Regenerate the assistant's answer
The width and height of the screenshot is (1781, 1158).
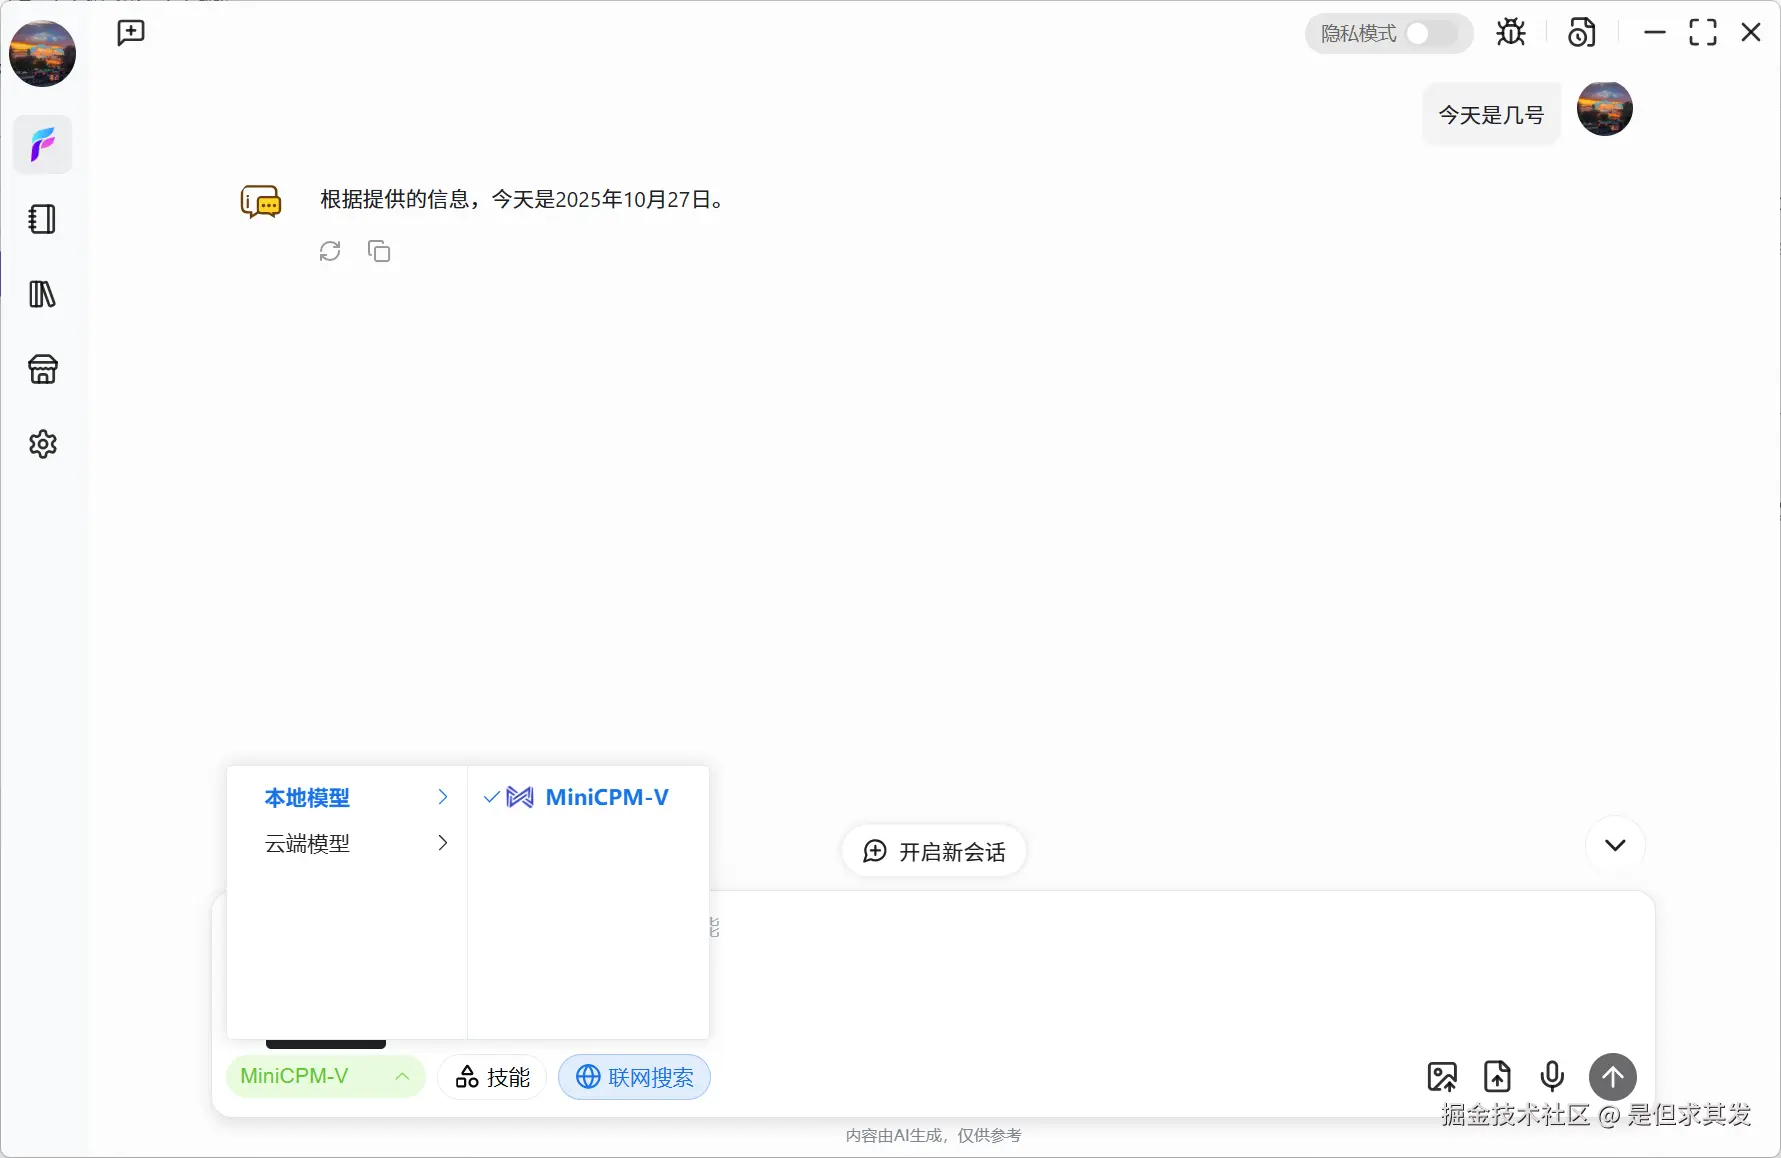[x=330, y=251]
